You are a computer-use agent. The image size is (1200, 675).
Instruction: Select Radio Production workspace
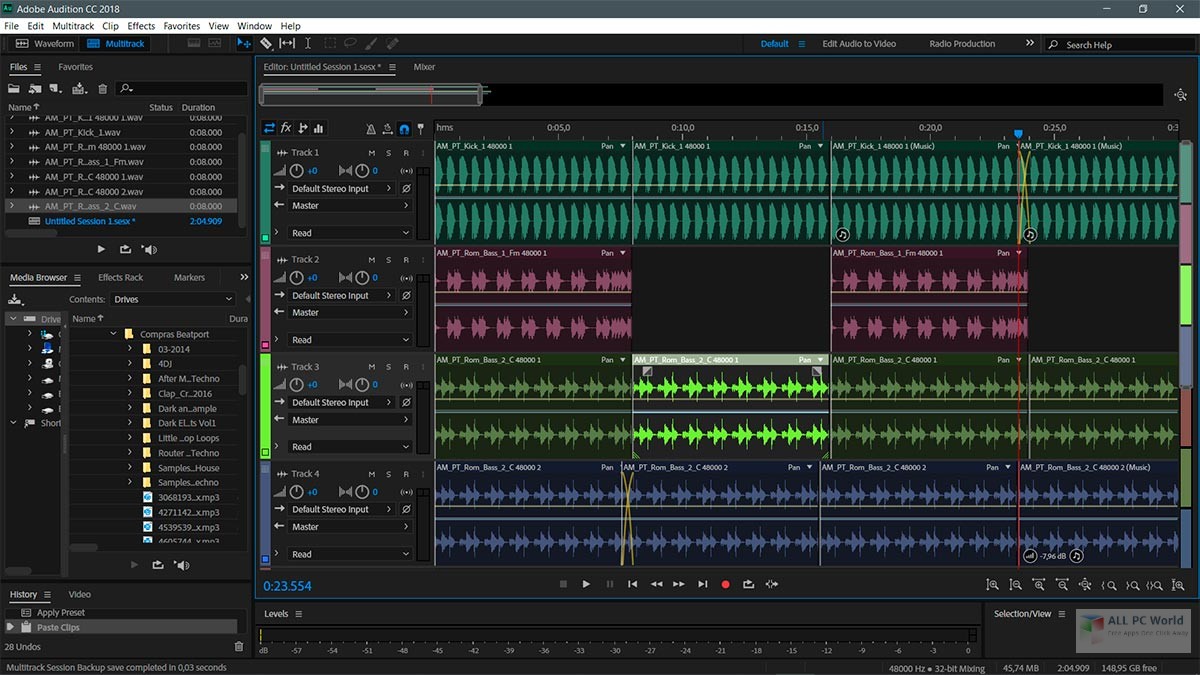[x=962, y=44]
